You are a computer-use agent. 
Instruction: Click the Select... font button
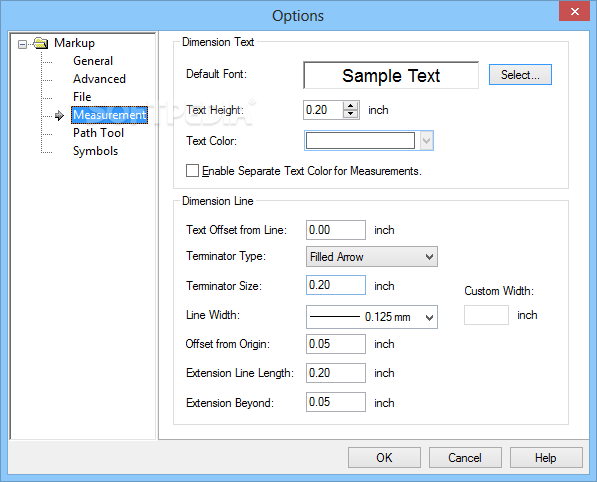[520, 75]
